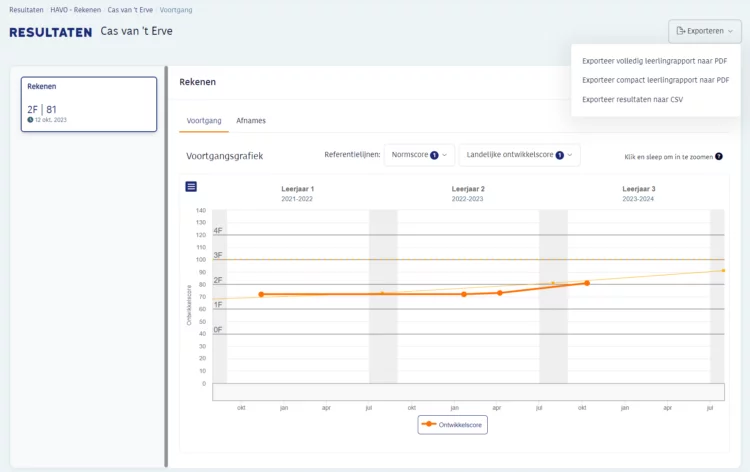750x472 pixels.
Task: Choose Exporteer volledig leerlingrapport naar PDF
Action: coord(654,61)
